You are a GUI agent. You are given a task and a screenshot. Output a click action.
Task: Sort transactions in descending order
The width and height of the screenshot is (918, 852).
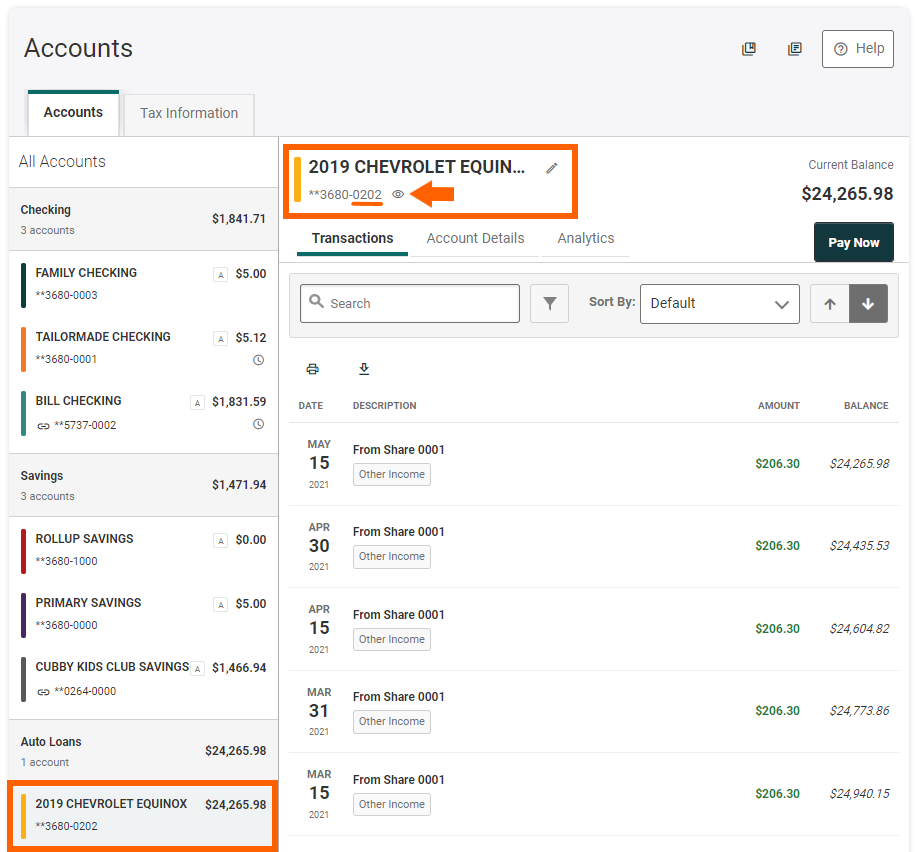point(868,304)
